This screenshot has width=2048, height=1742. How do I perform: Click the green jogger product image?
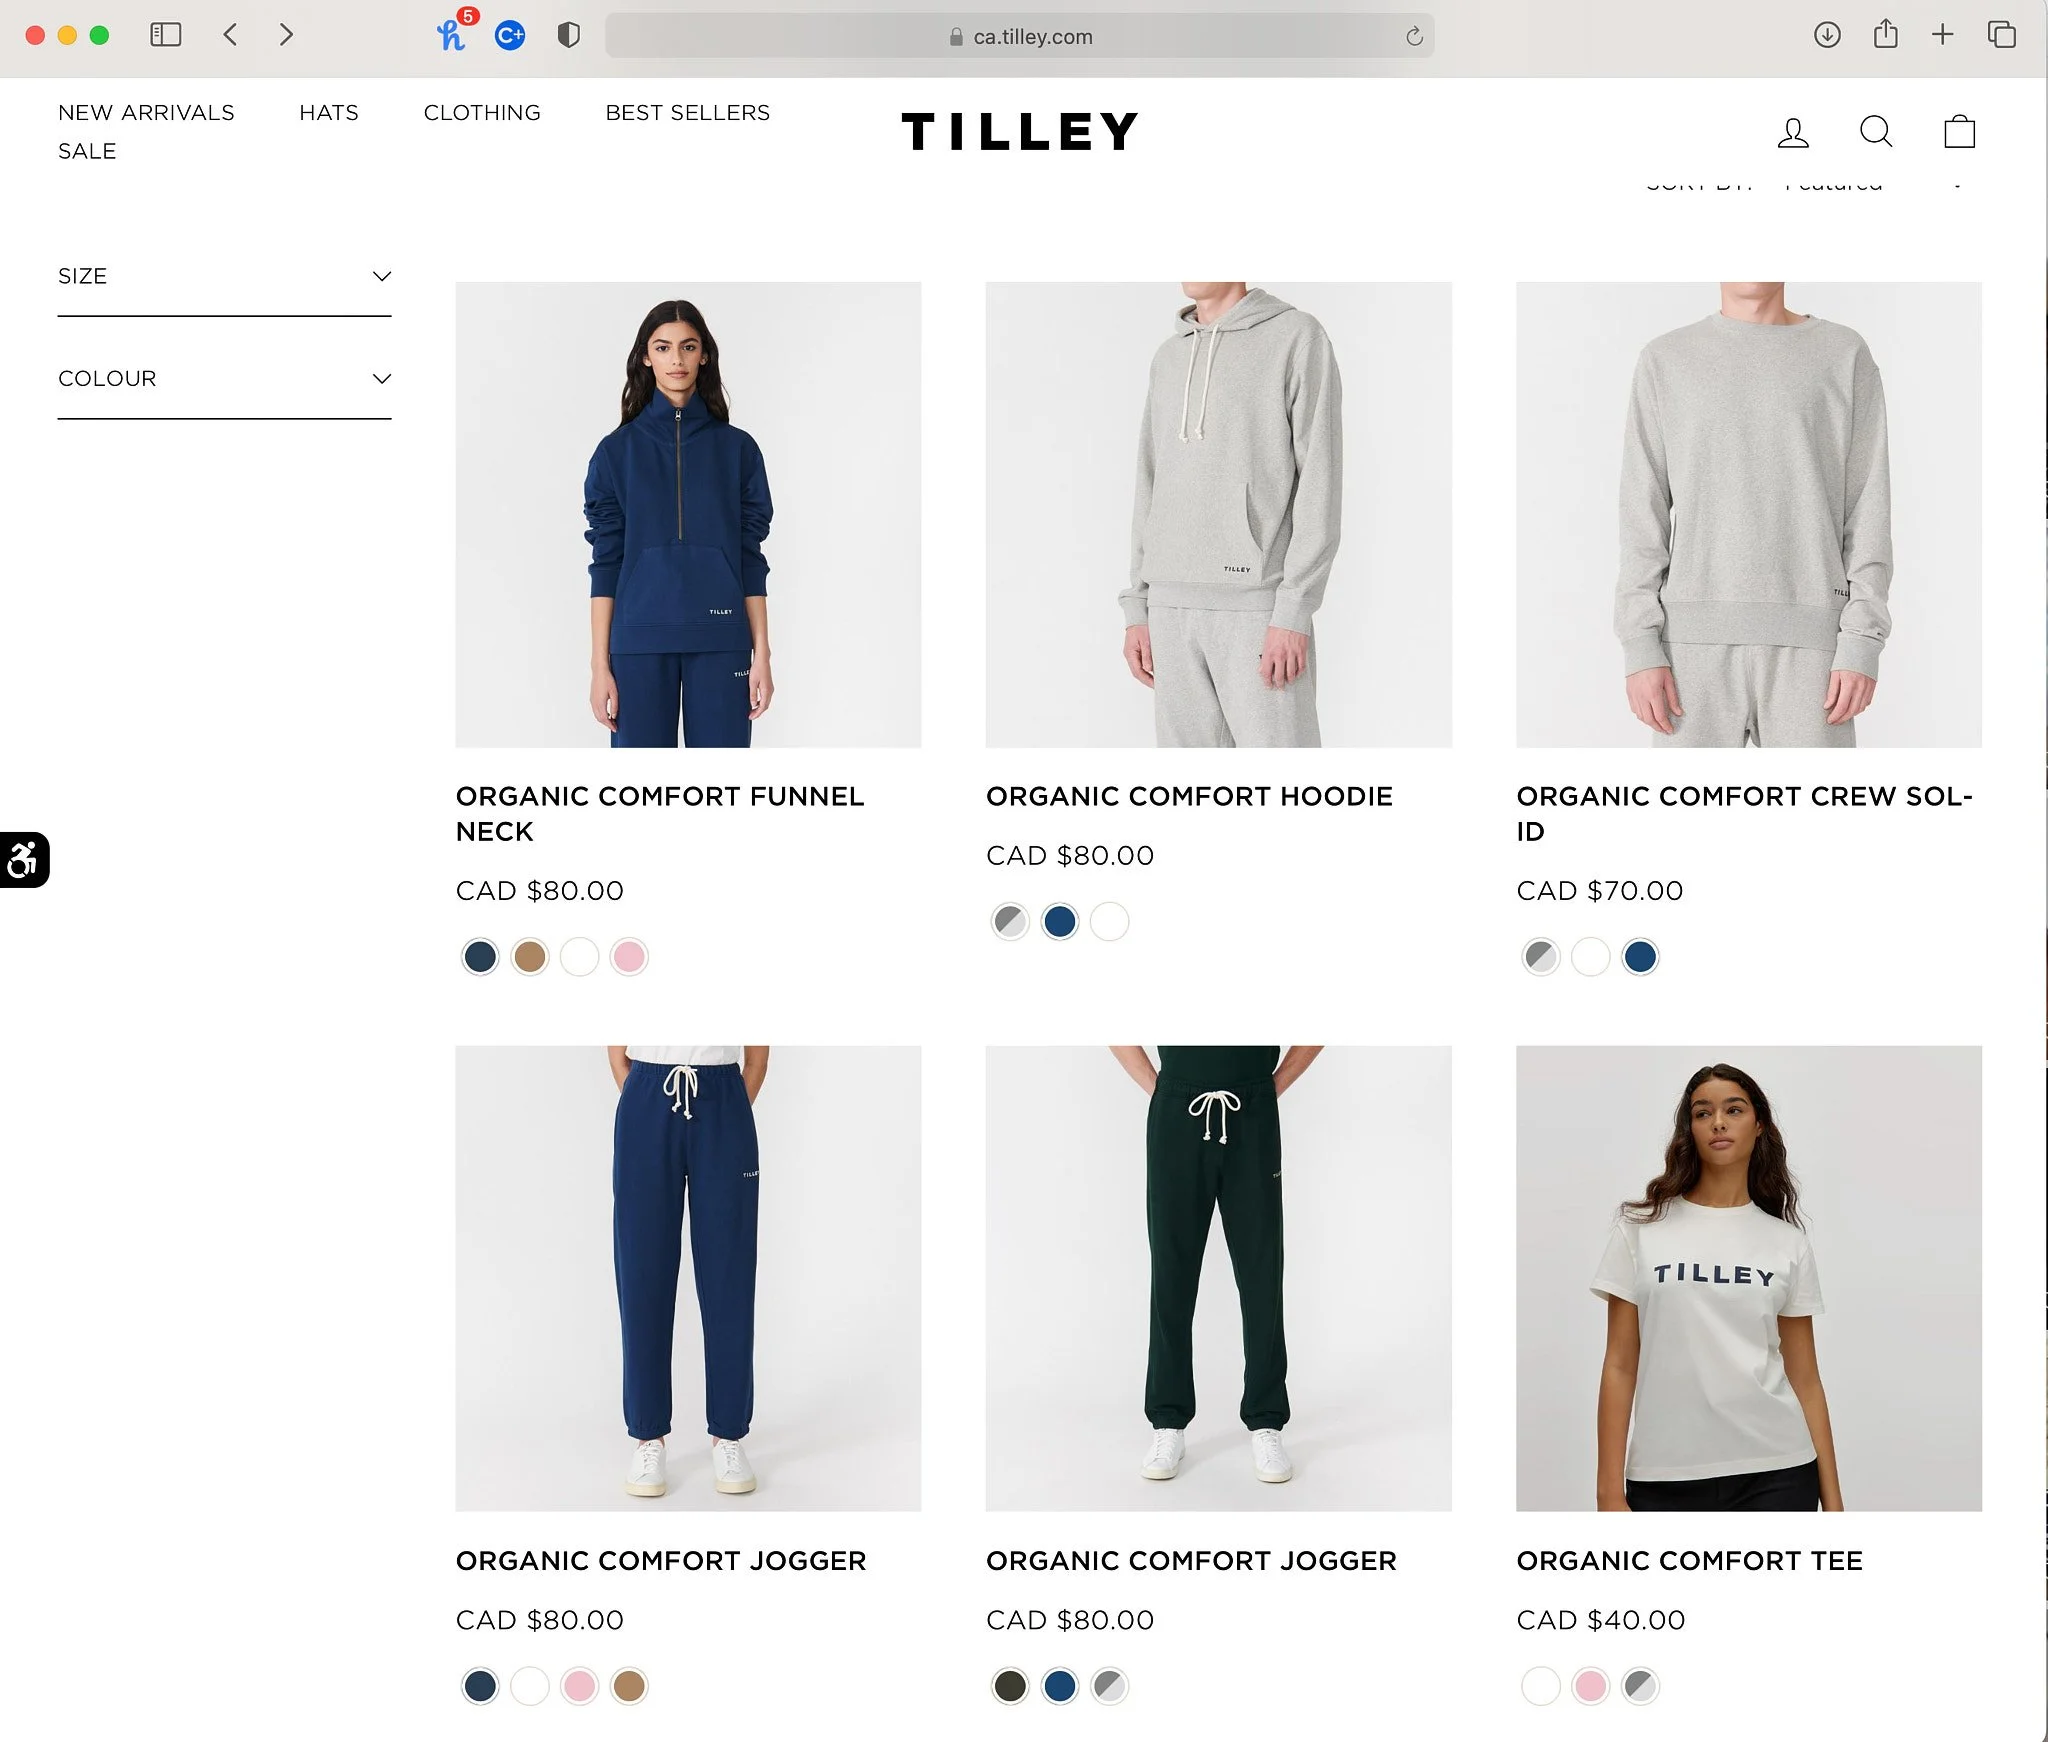(x=1218, y=1278)
